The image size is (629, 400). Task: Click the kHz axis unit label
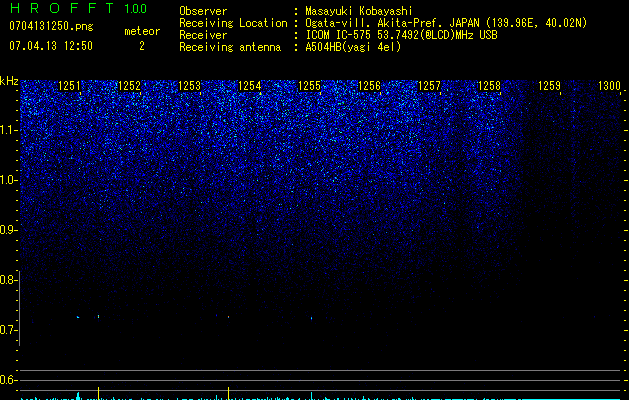coord(9,81)
